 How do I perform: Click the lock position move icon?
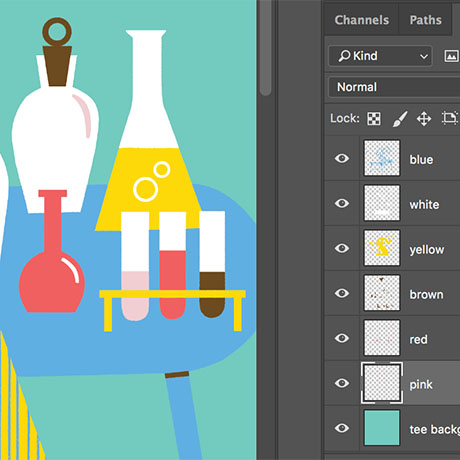click(x=424, y=119)
